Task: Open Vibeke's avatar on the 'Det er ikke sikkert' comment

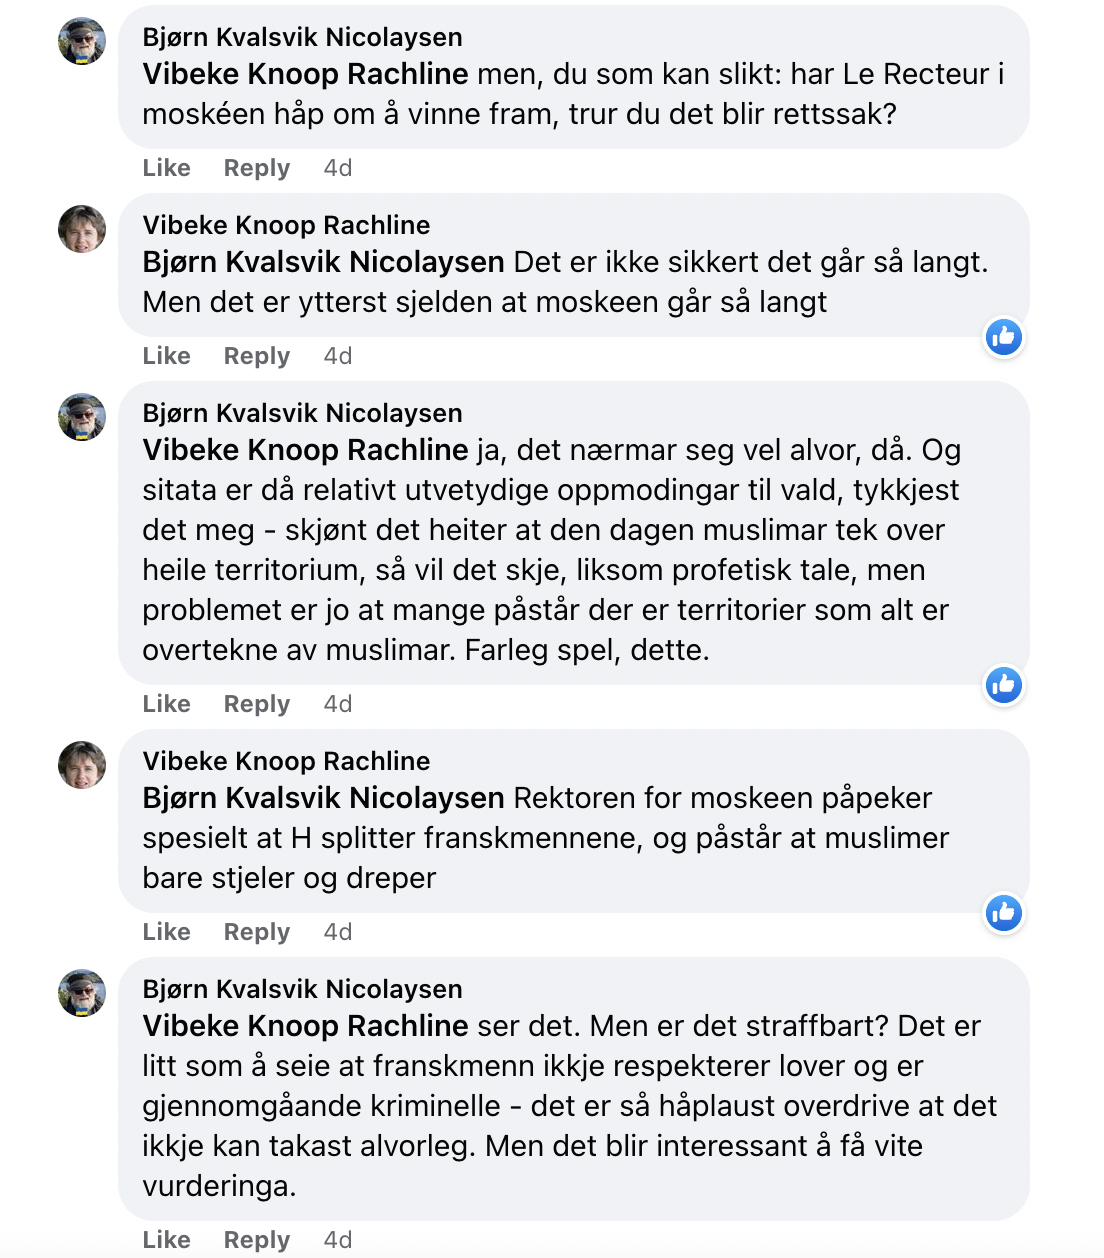Action: [82, 229]
